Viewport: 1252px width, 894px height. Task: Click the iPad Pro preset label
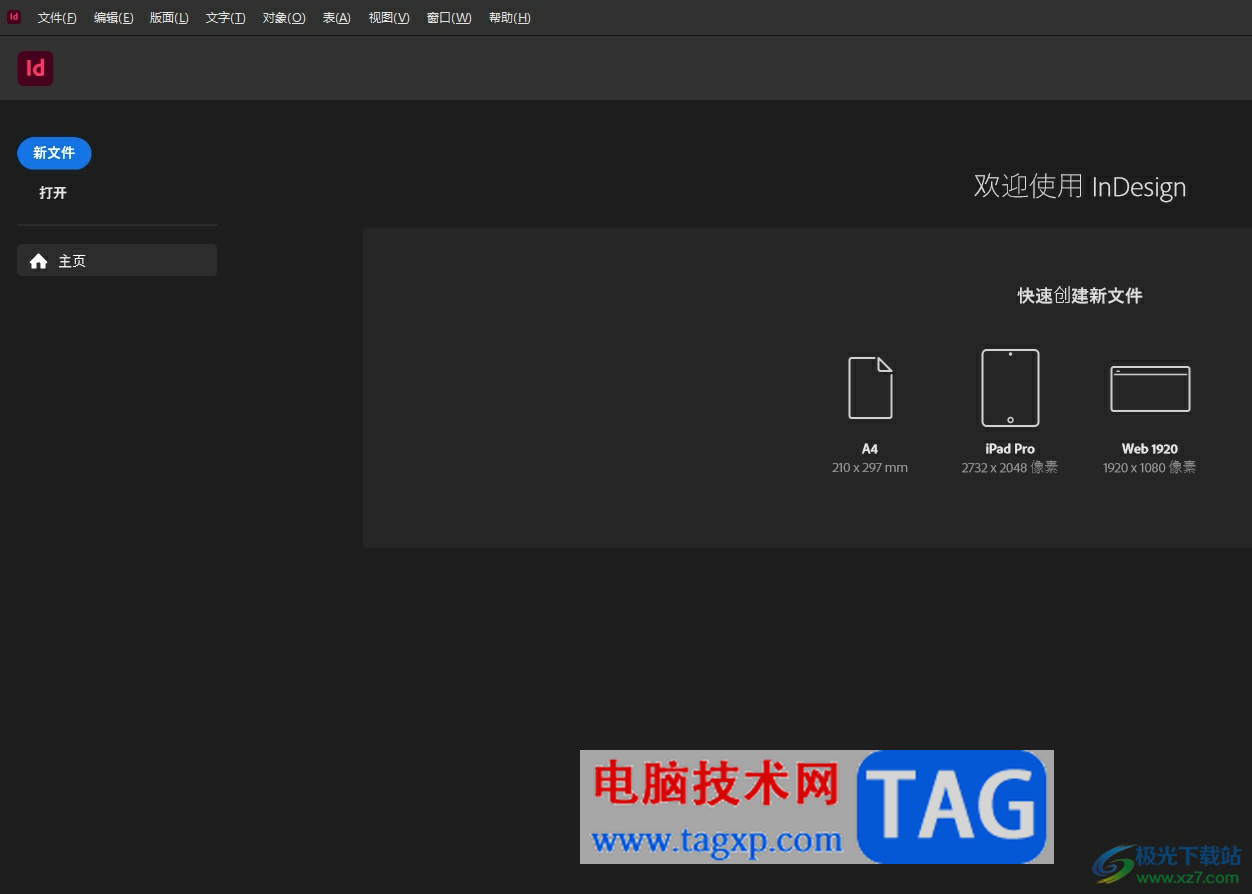1010,449
